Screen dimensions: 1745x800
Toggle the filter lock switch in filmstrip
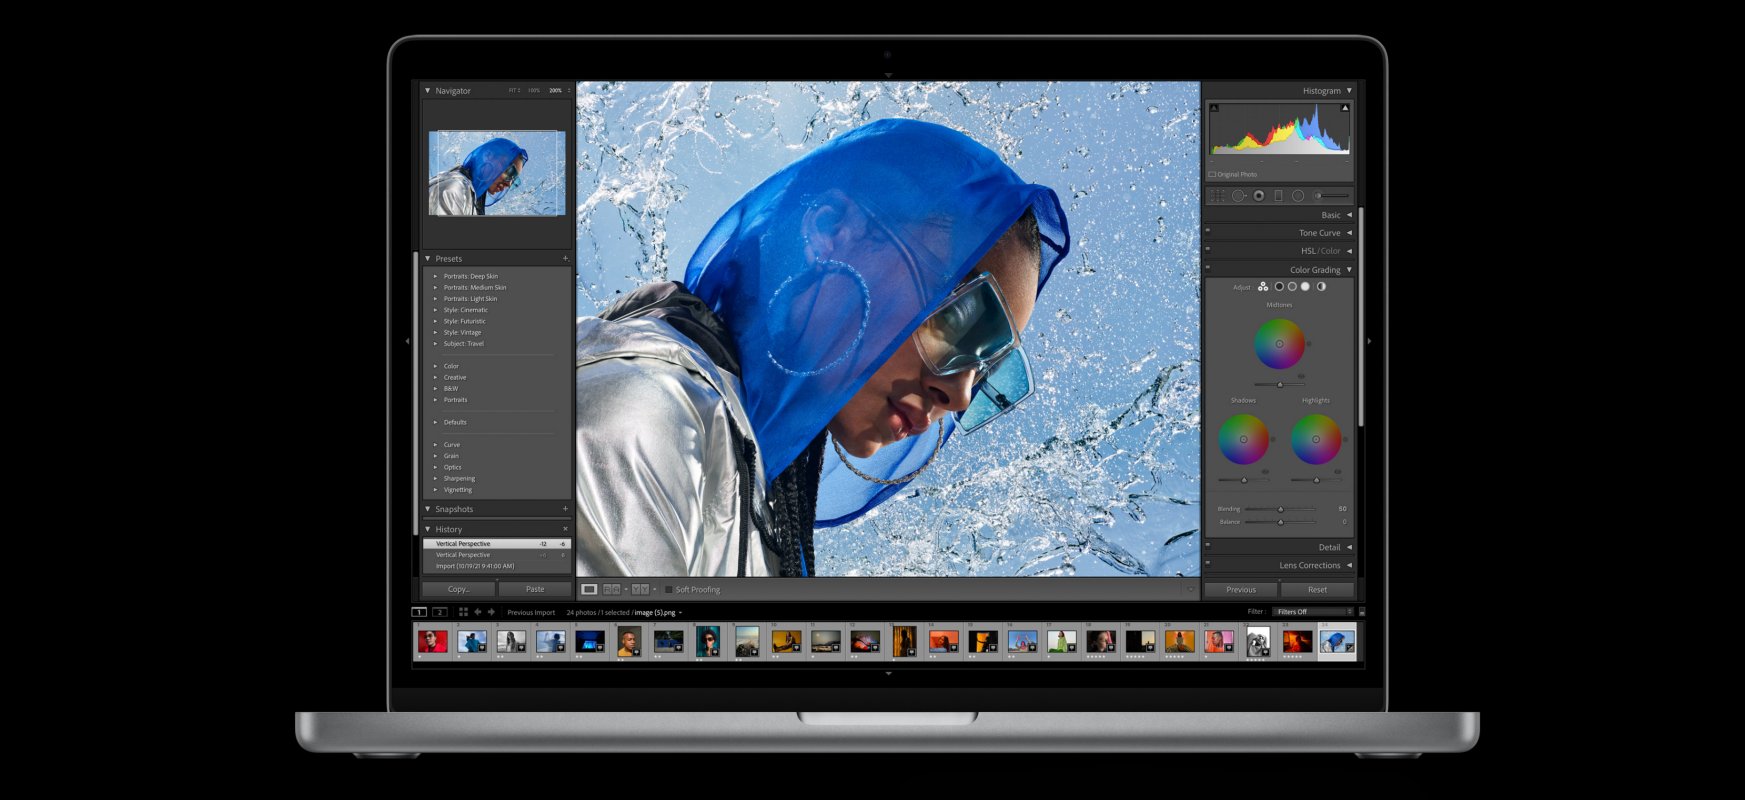(1361, 612)
